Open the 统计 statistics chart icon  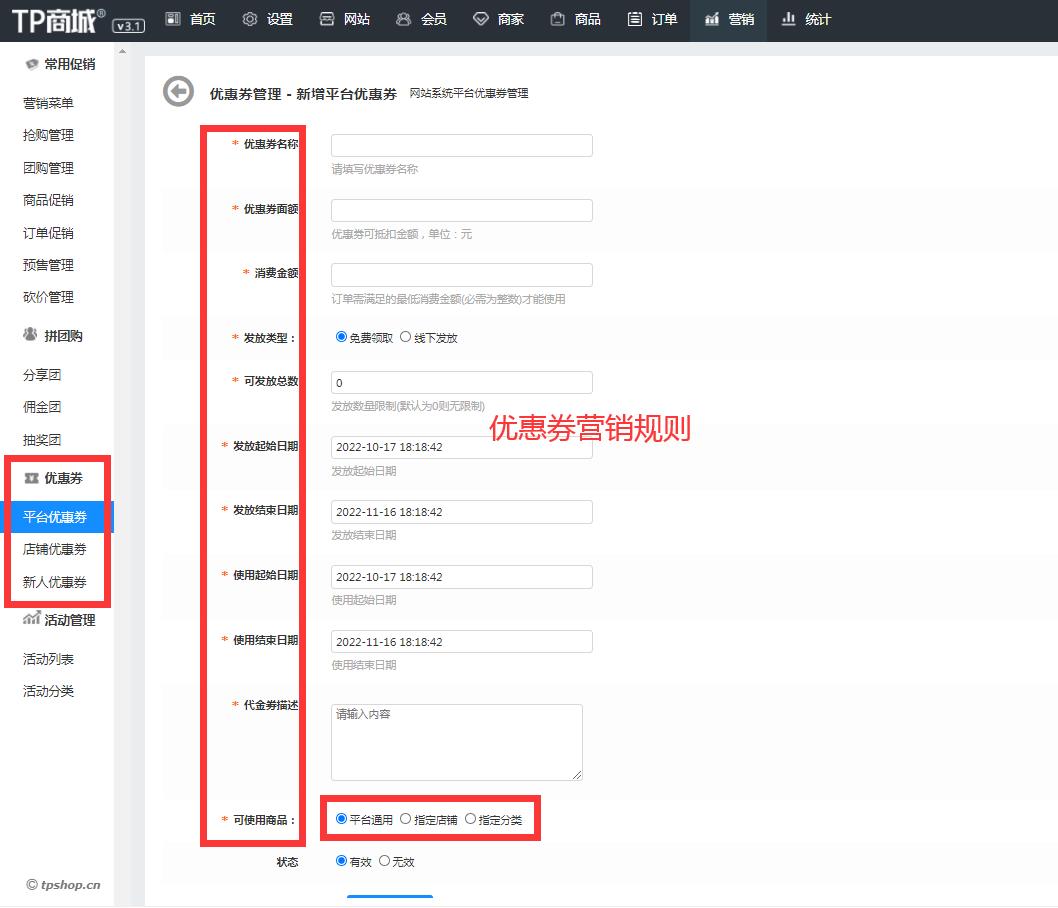(789, 19)
